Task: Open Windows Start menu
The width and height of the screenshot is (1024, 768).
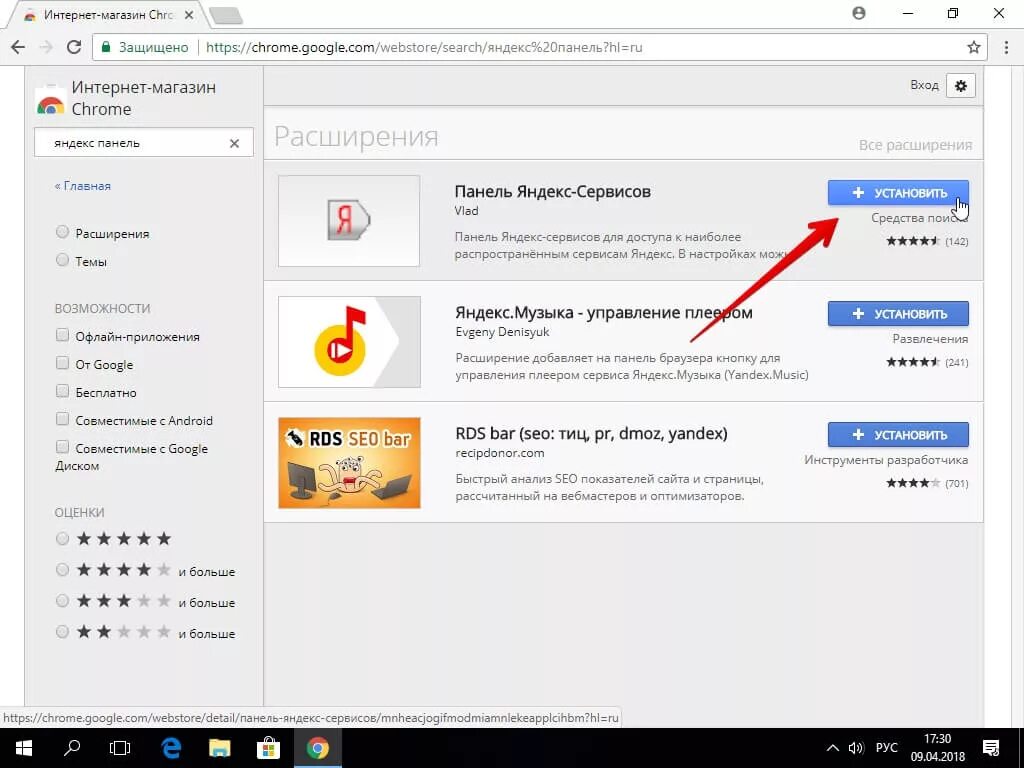Action: point(24,748)
